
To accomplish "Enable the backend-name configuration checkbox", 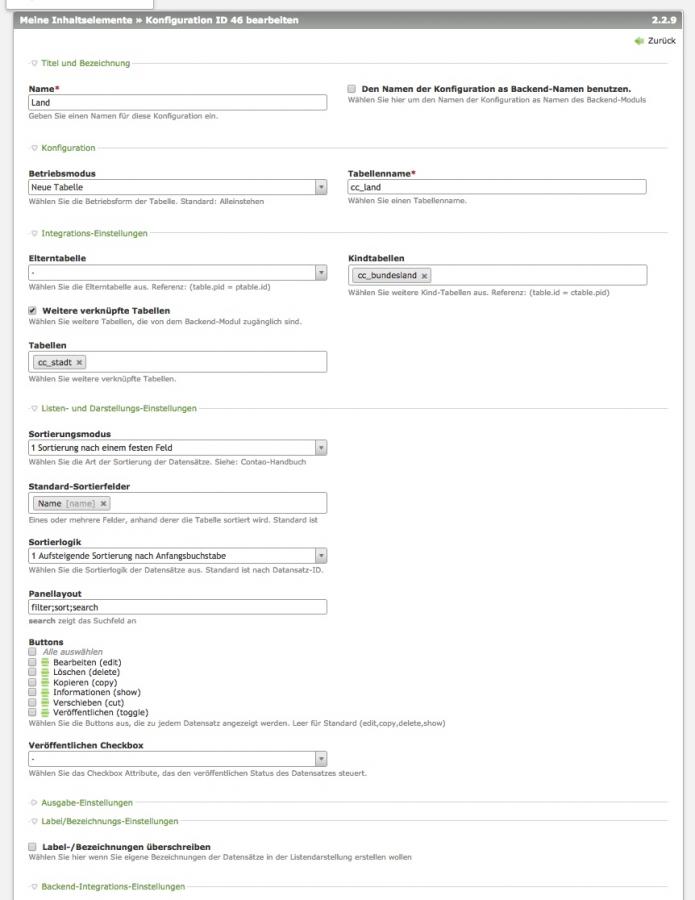I will point(352,89).
